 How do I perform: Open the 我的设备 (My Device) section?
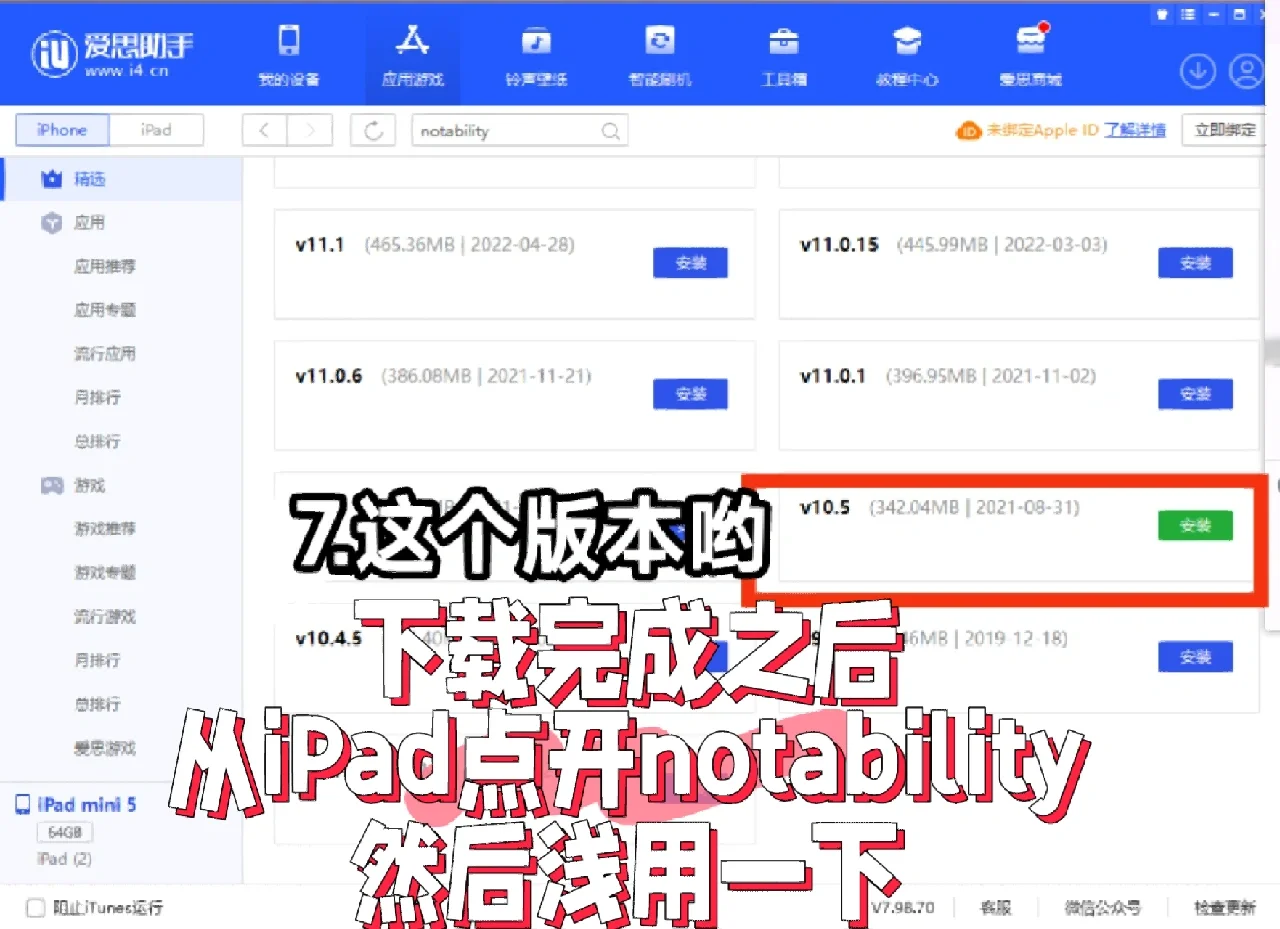289,53
